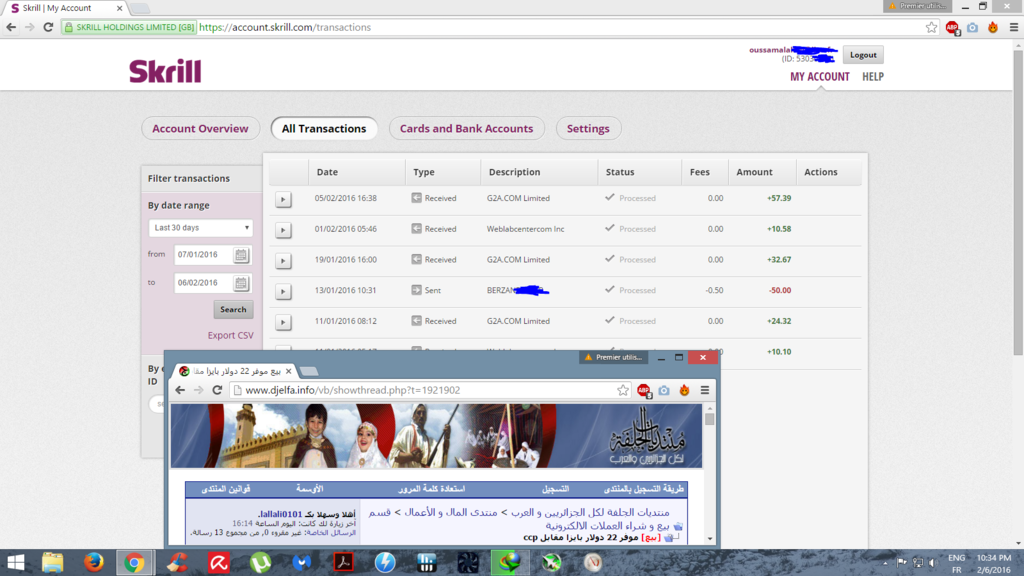Open the 'التسجيل' forum menu item

(x=555, y=488)
